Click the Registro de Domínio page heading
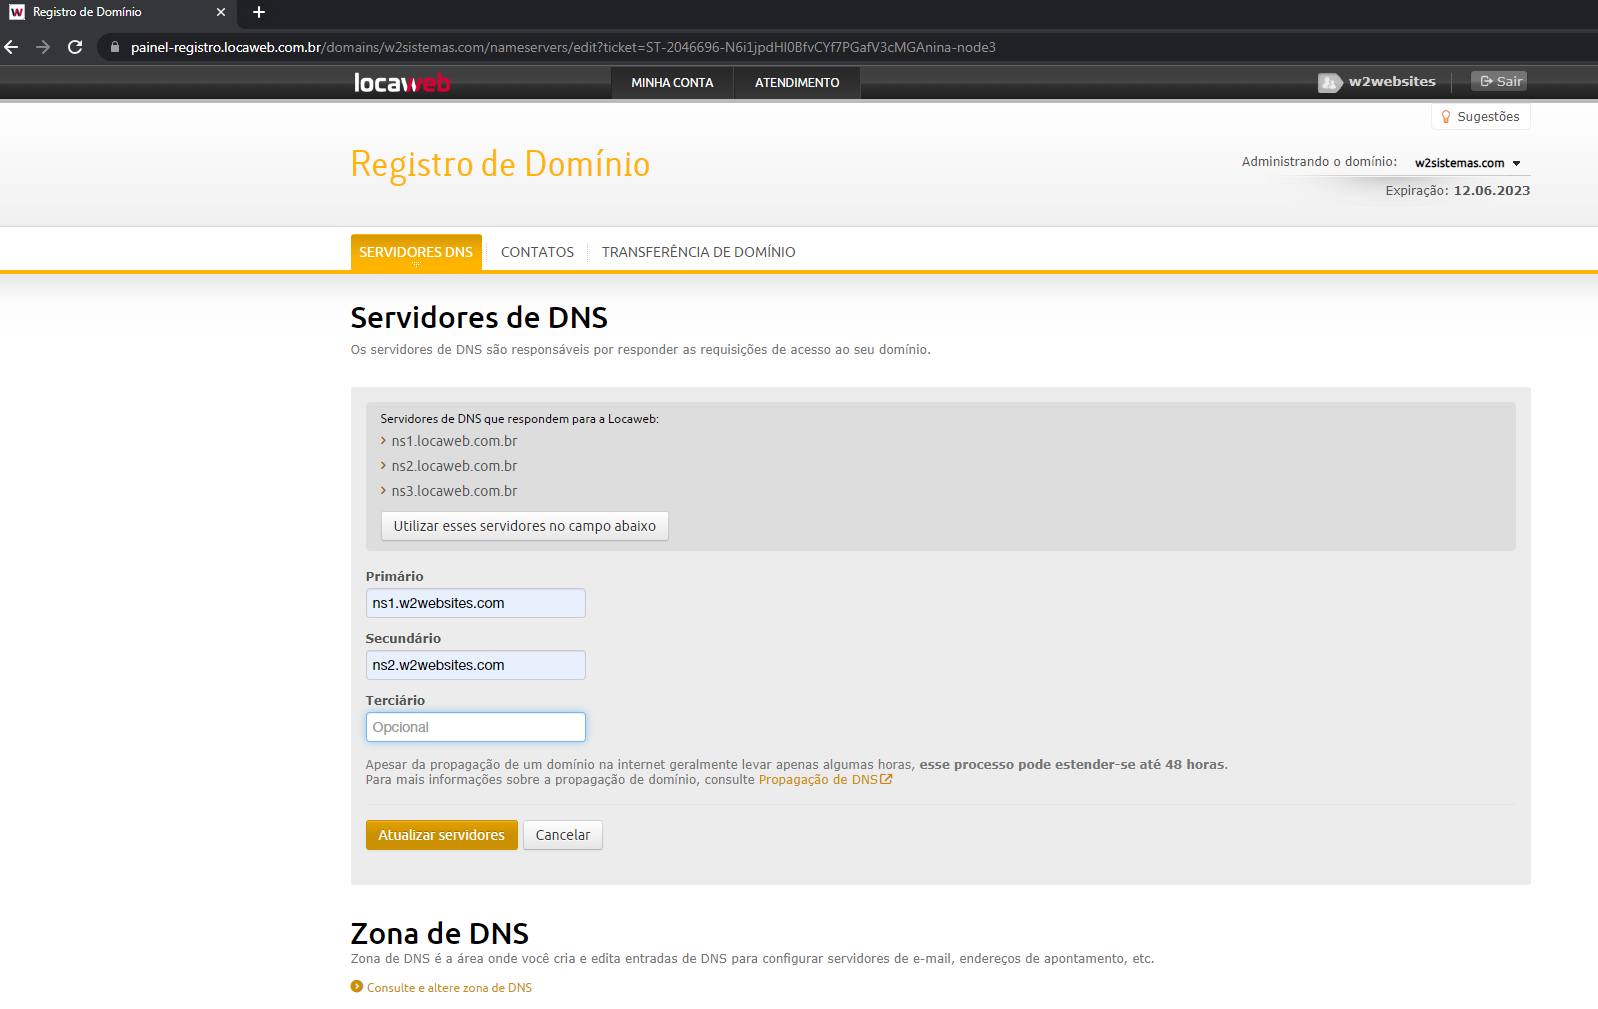1598x1009 pixels. coord(500,164)
